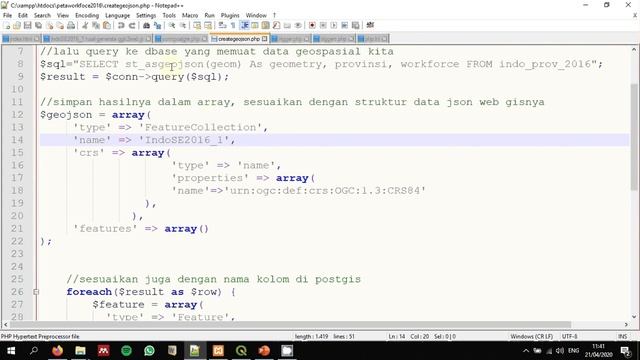Screen dimensions: 640x360
Task: Toggle the INS insert mode indicator
Action: point(622,336)
